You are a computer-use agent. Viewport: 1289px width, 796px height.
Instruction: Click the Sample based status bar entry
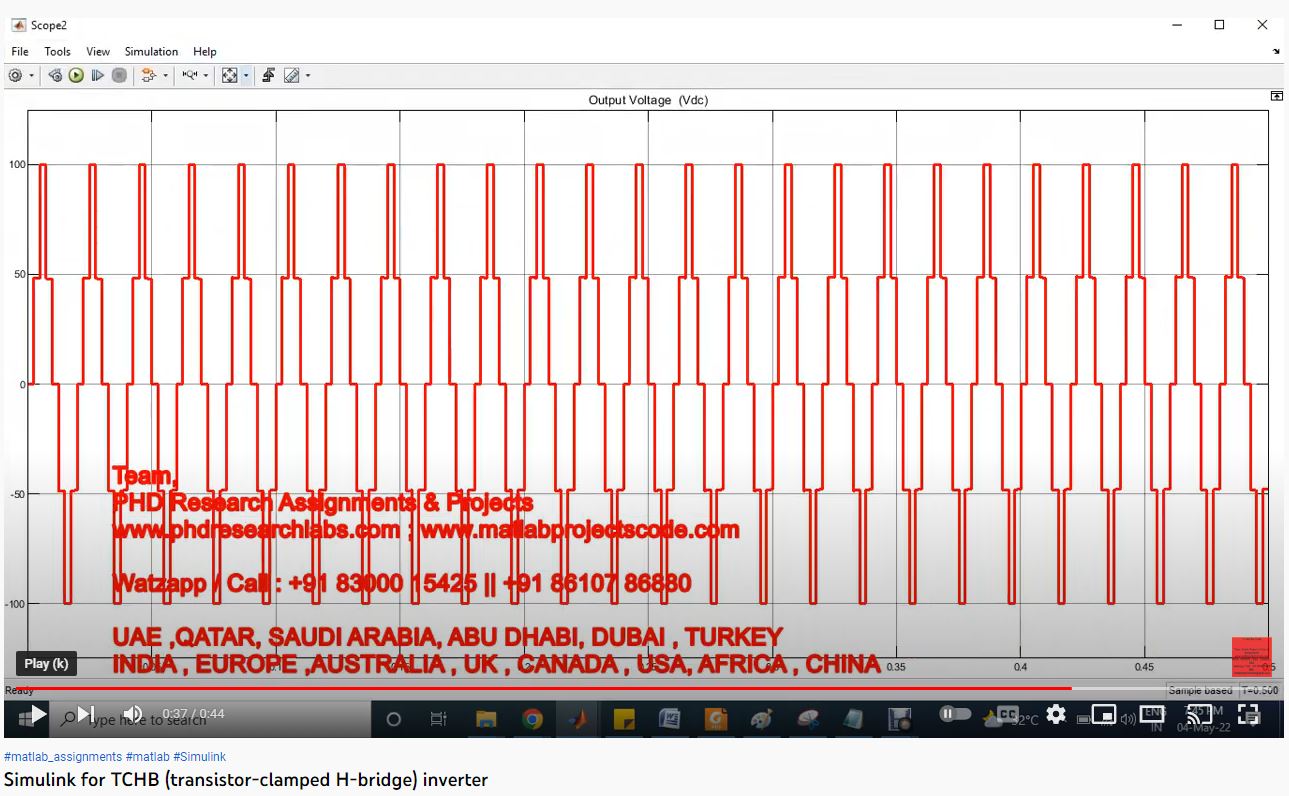pyautogui.click(x=1201, y=690)
